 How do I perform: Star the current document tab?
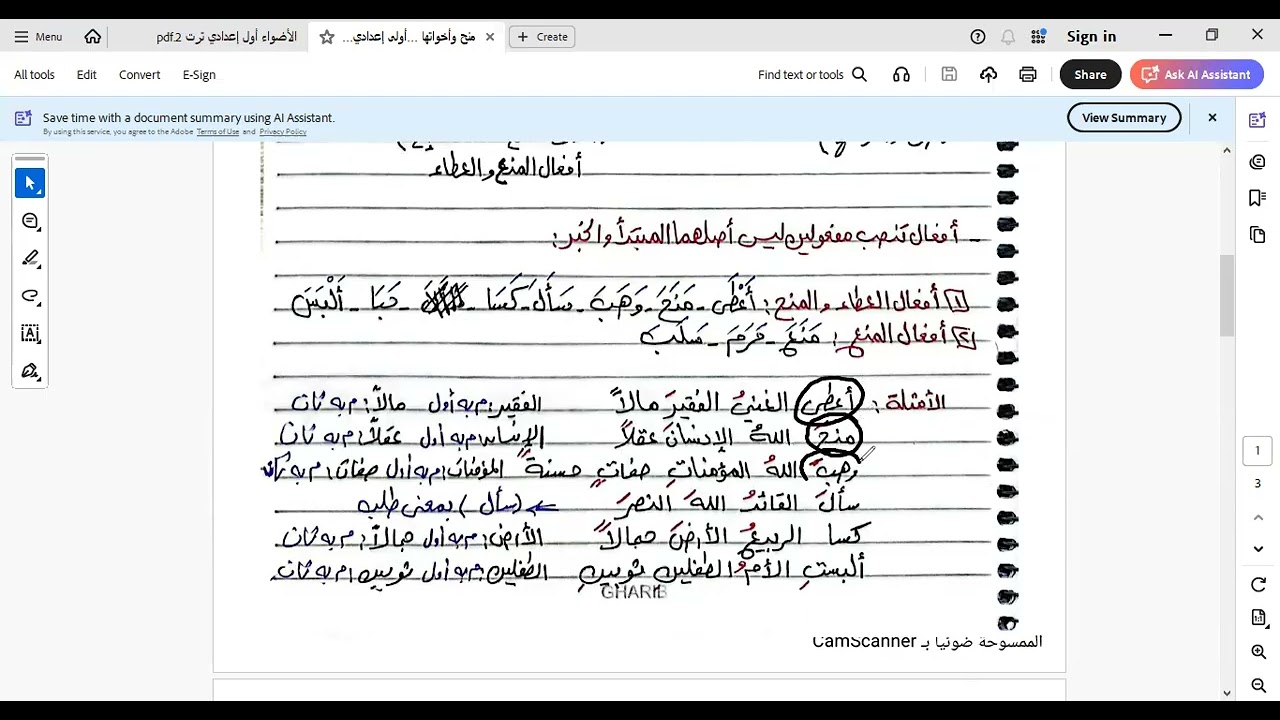(326, 37)
